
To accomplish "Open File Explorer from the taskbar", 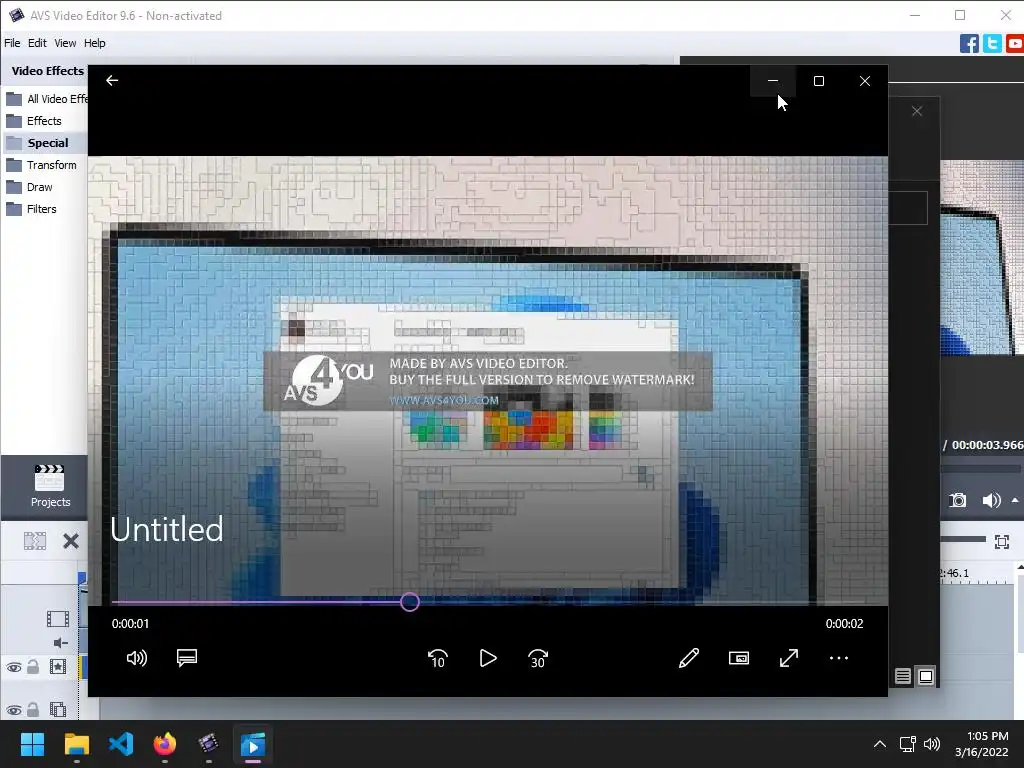I will 76,744.
